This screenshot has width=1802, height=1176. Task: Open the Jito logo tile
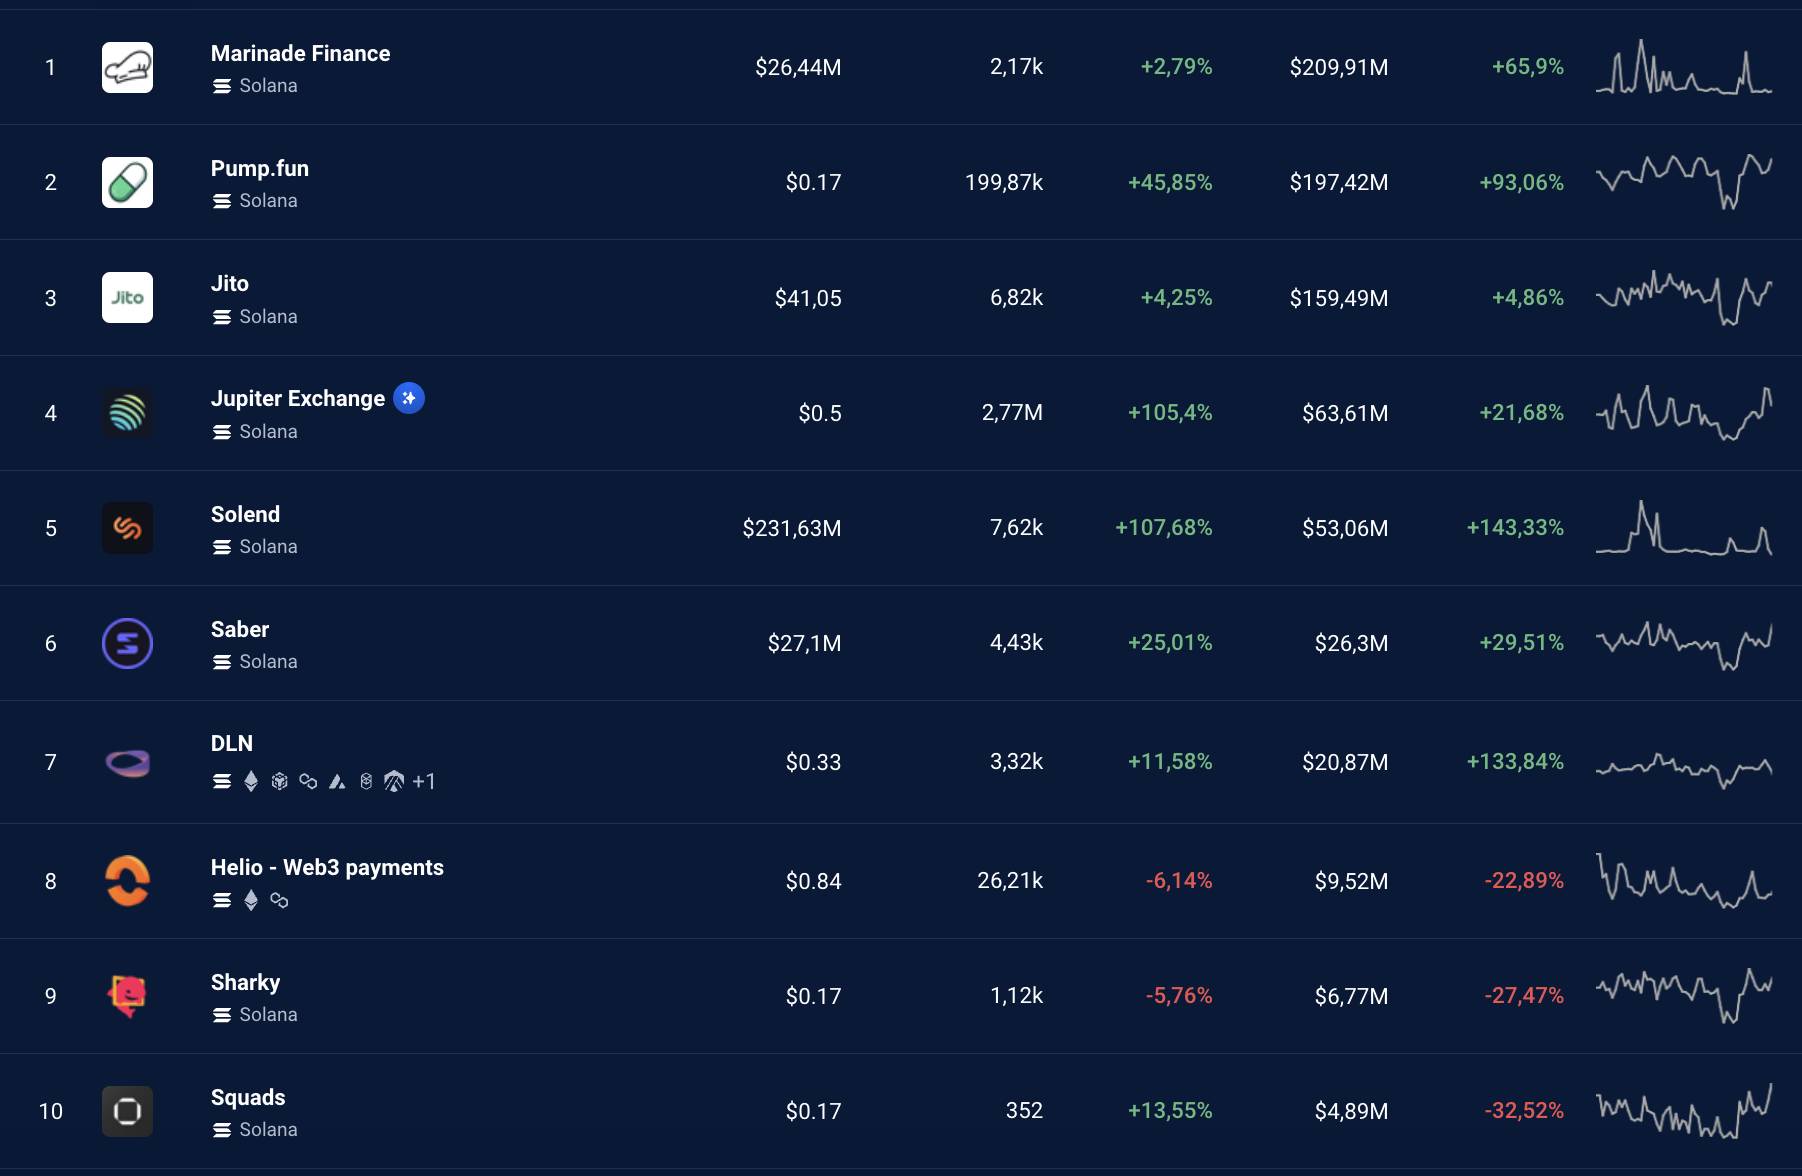click(127, 297)
